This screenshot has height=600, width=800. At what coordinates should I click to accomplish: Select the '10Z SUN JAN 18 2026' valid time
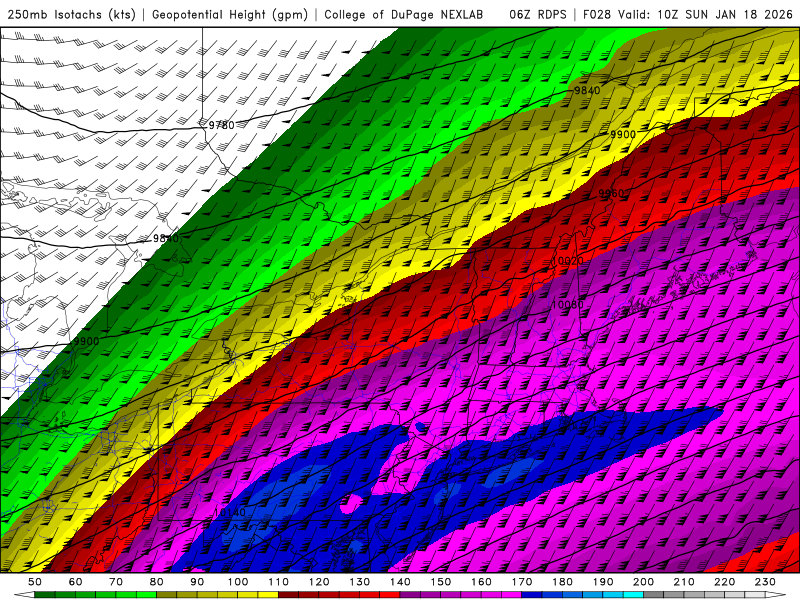tap(725, 14)
